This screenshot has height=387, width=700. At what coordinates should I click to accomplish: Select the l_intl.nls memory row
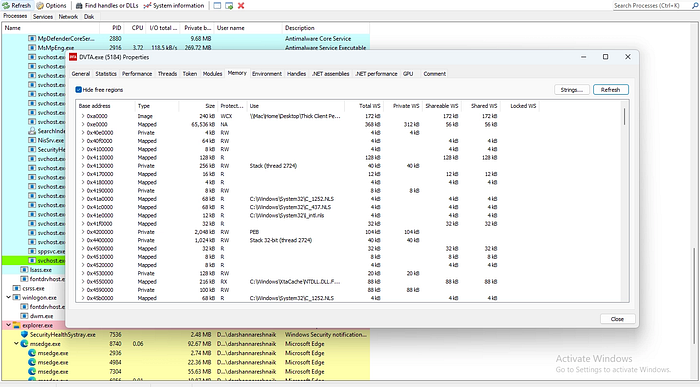(308, 216)
